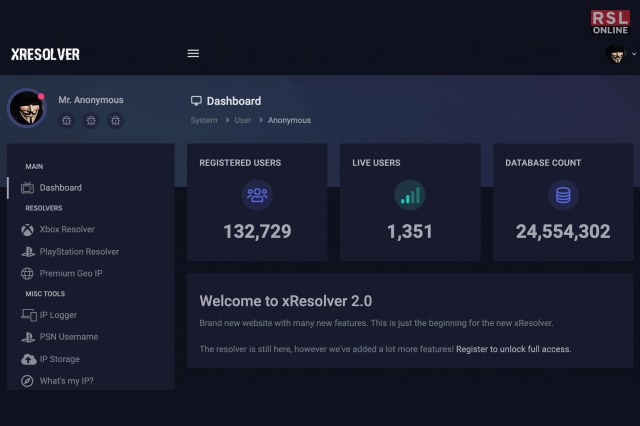
Task: Click the live users signal bars icon
Action: click(x=410, y=195)
